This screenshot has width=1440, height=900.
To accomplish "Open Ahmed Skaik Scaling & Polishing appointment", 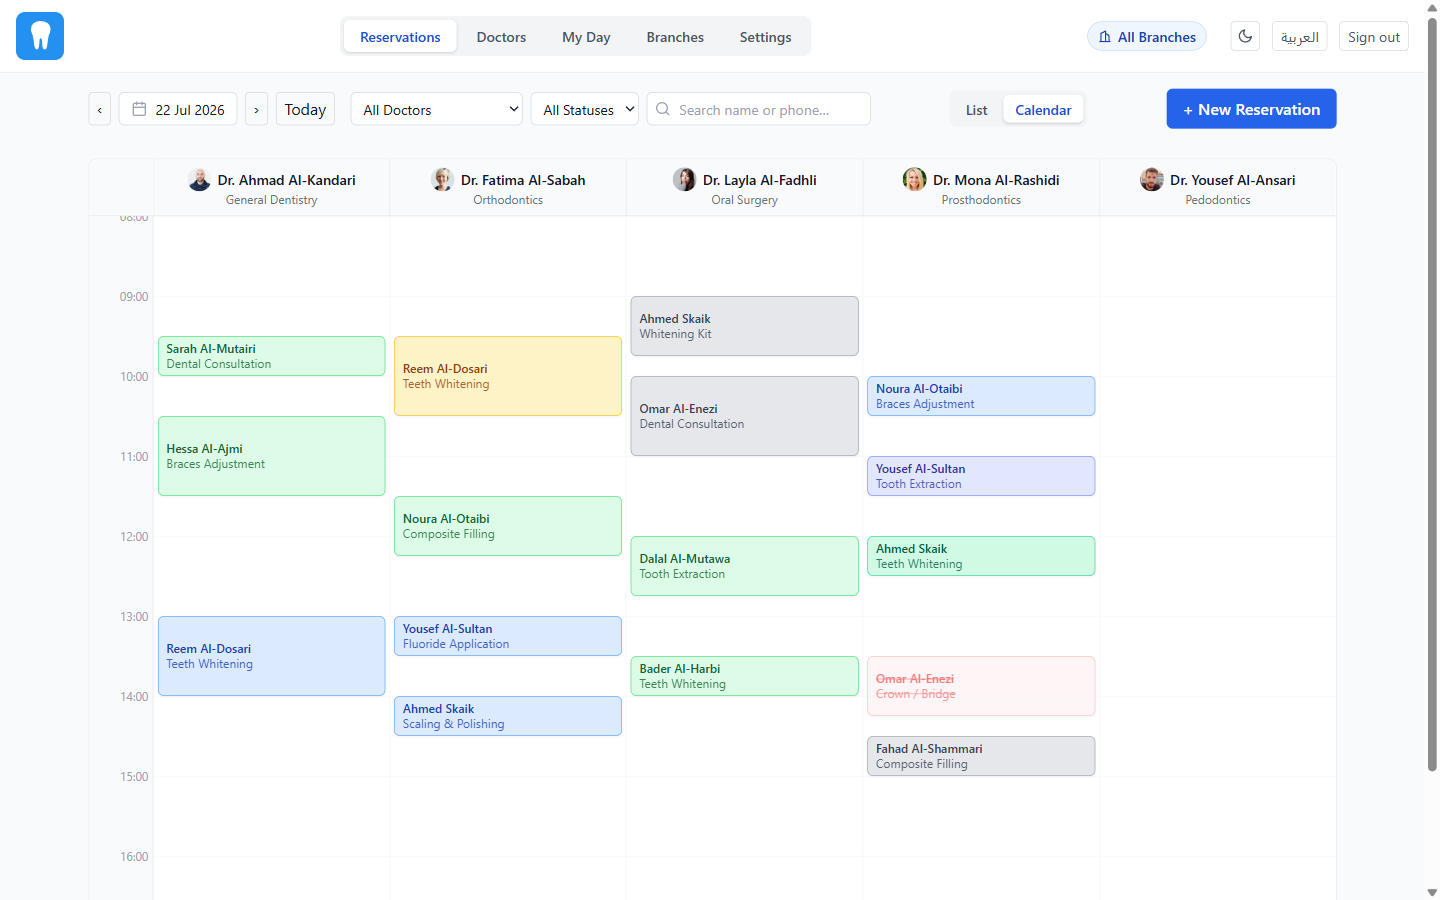I will point(508,716).
